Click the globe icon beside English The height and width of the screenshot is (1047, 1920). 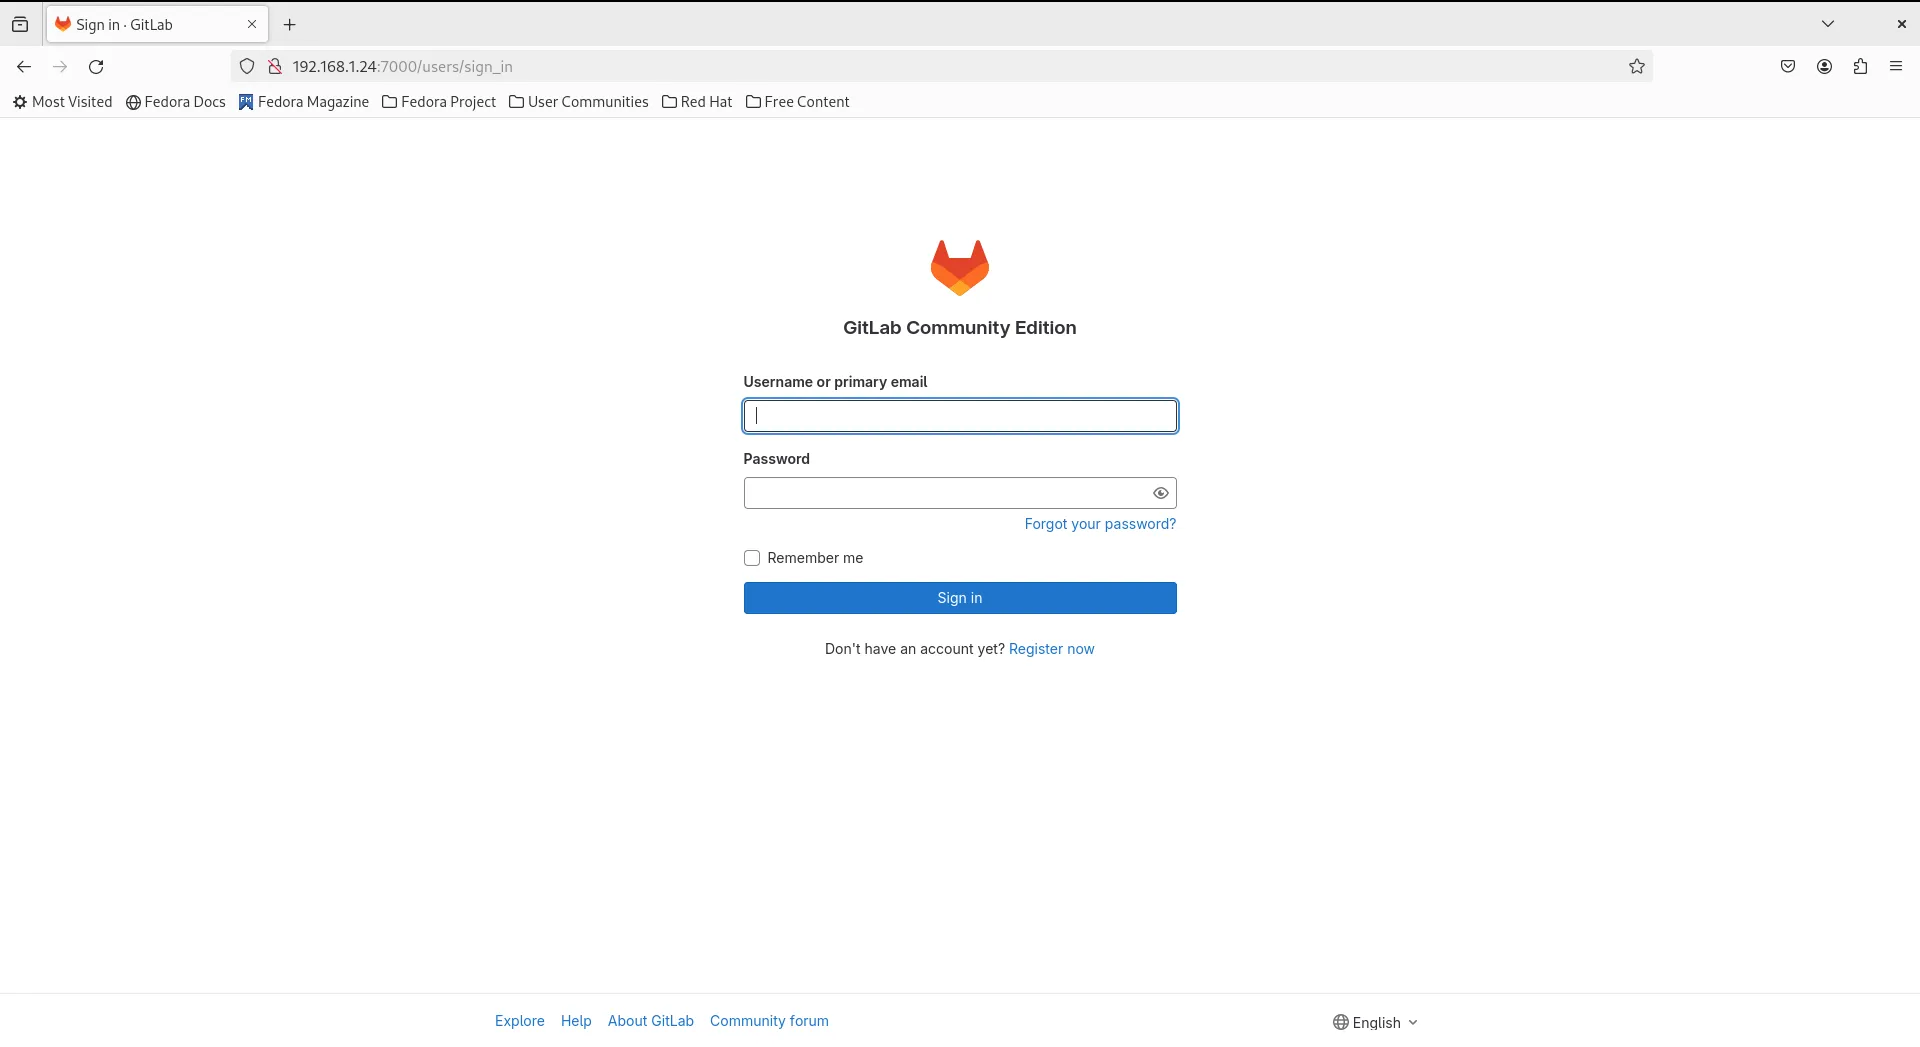[1341, 1022]
